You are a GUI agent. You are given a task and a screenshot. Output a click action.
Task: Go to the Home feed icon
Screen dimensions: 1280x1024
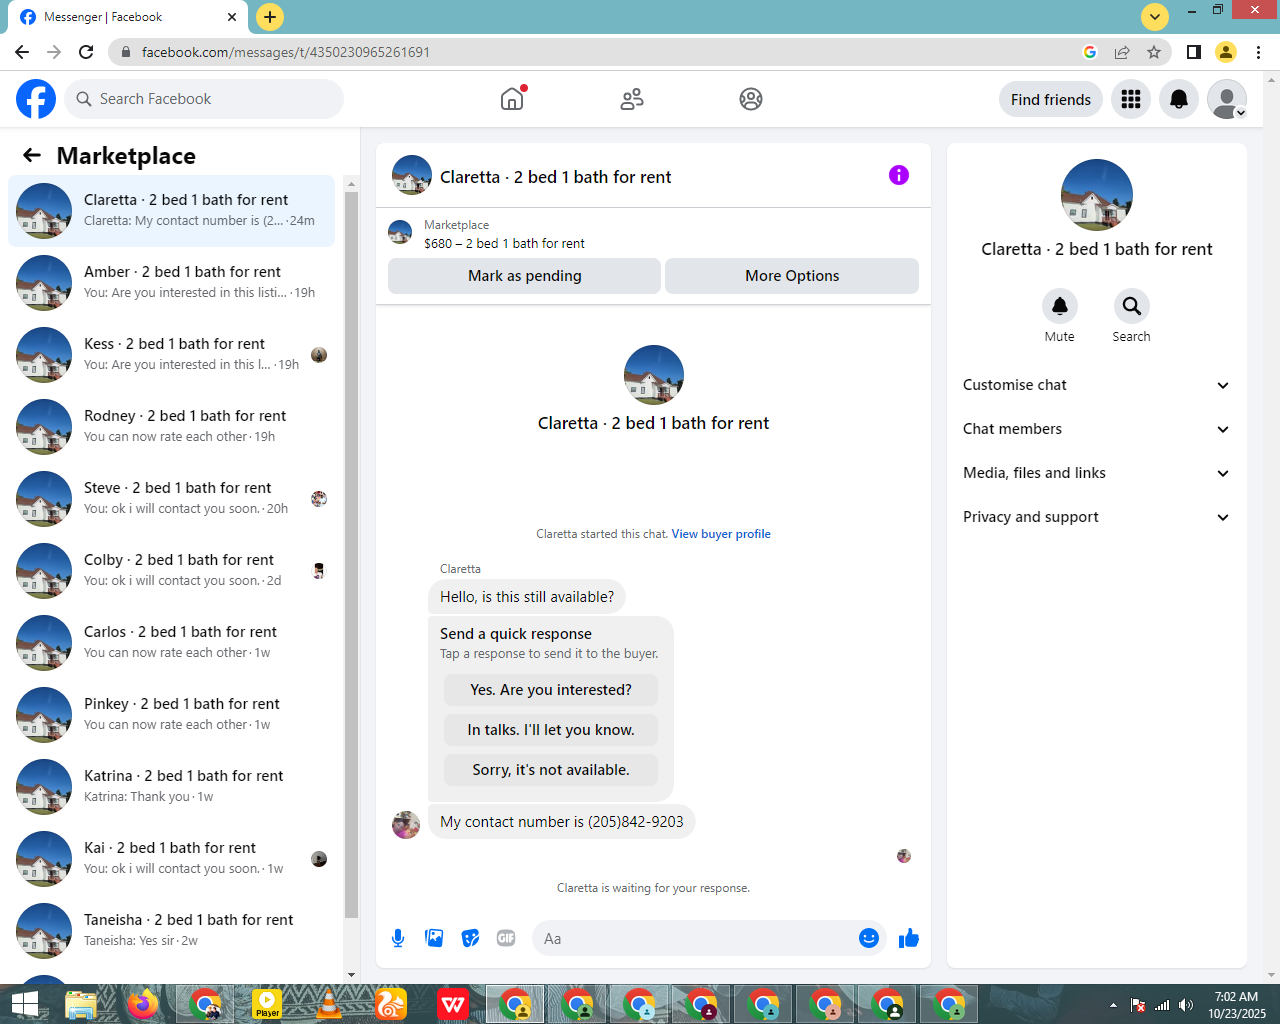pyautogui.click(x=512, y=99)
